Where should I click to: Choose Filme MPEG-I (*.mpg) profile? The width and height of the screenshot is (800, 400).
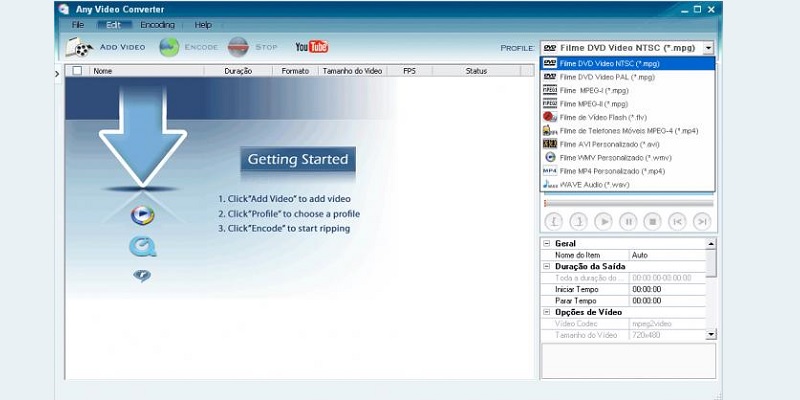(628, 90)
